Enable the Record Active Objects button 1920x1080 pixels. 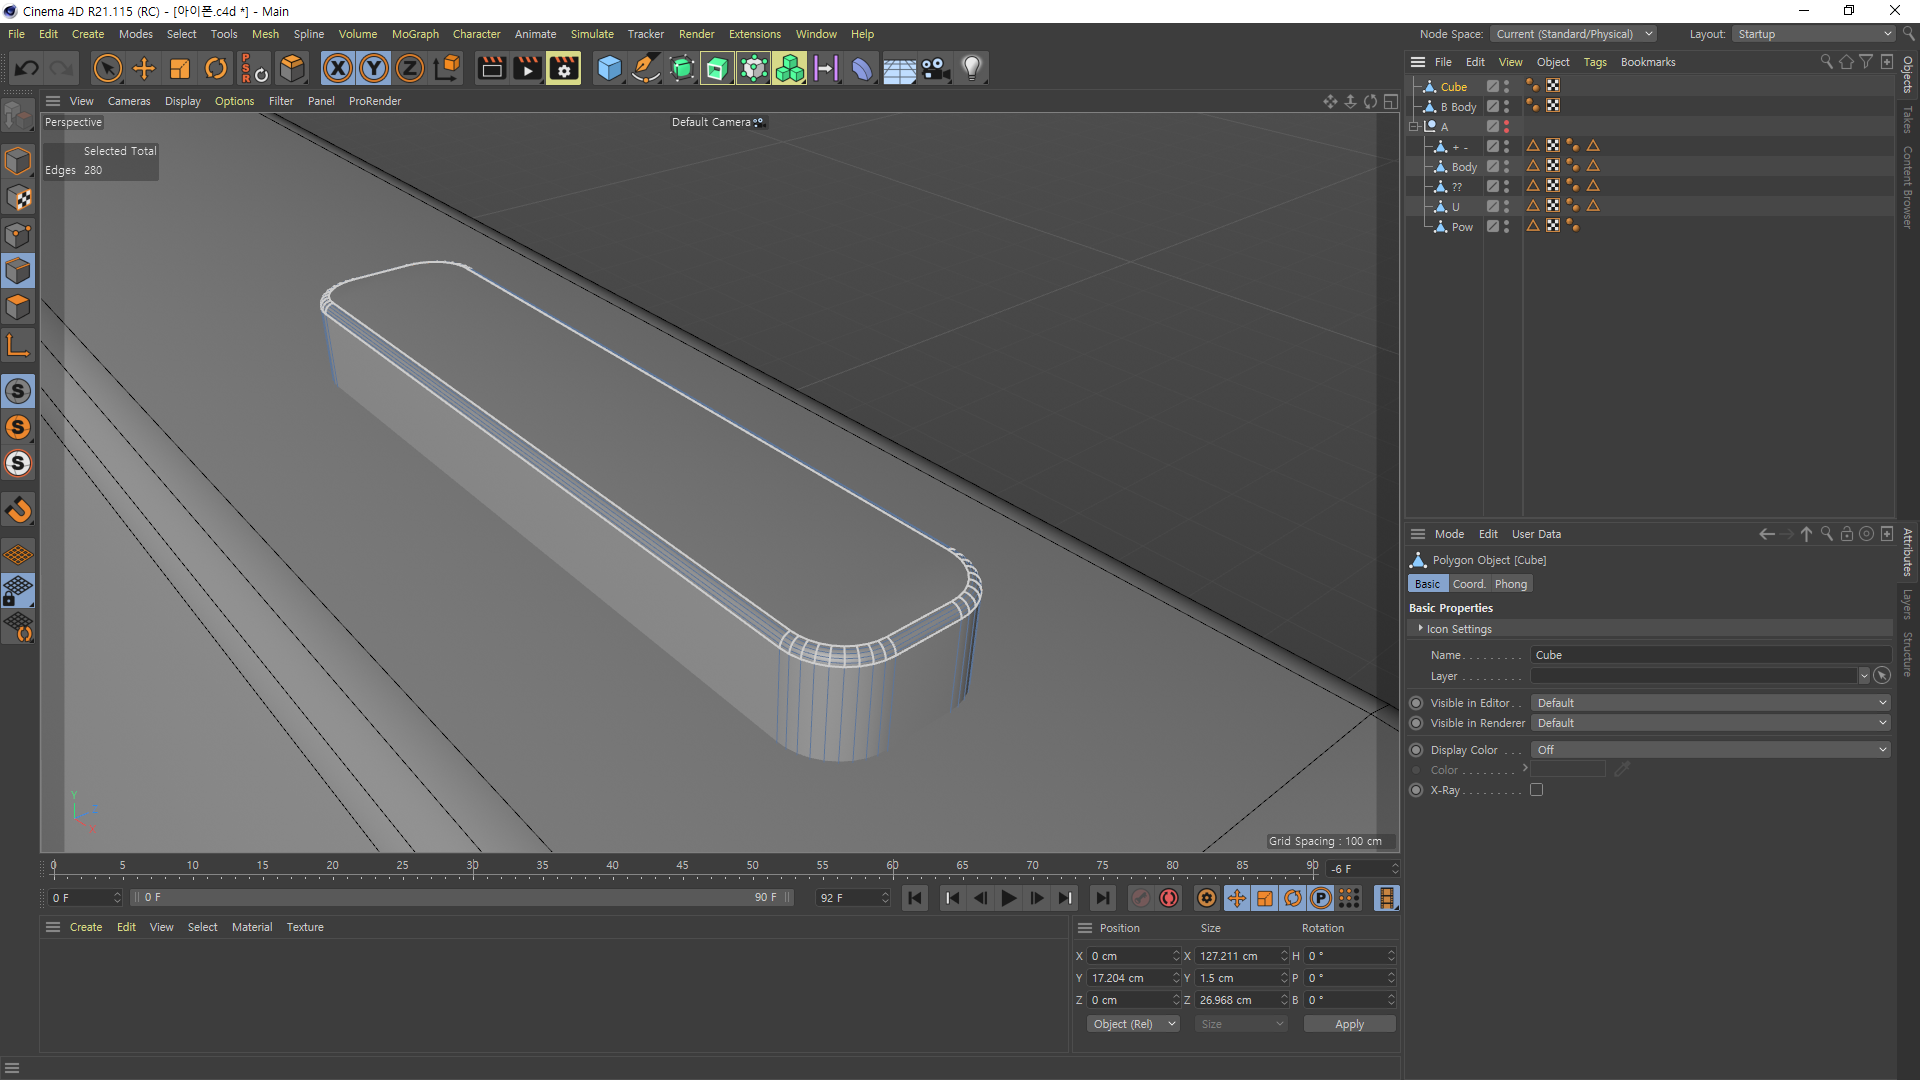coord(1141,898)
